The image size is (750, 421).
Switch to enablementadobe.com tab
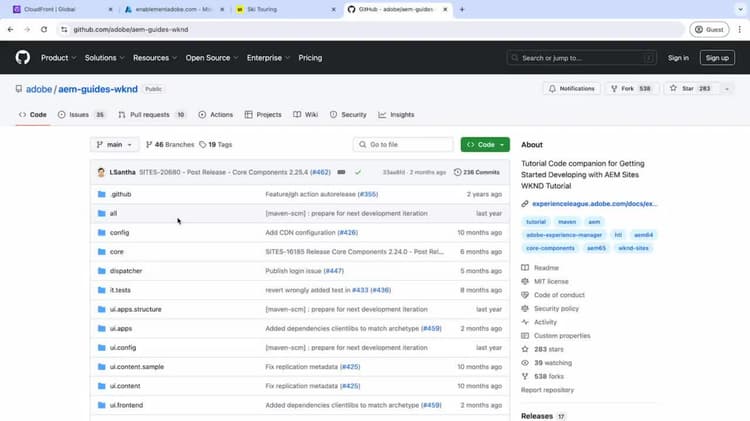[173, 9]
